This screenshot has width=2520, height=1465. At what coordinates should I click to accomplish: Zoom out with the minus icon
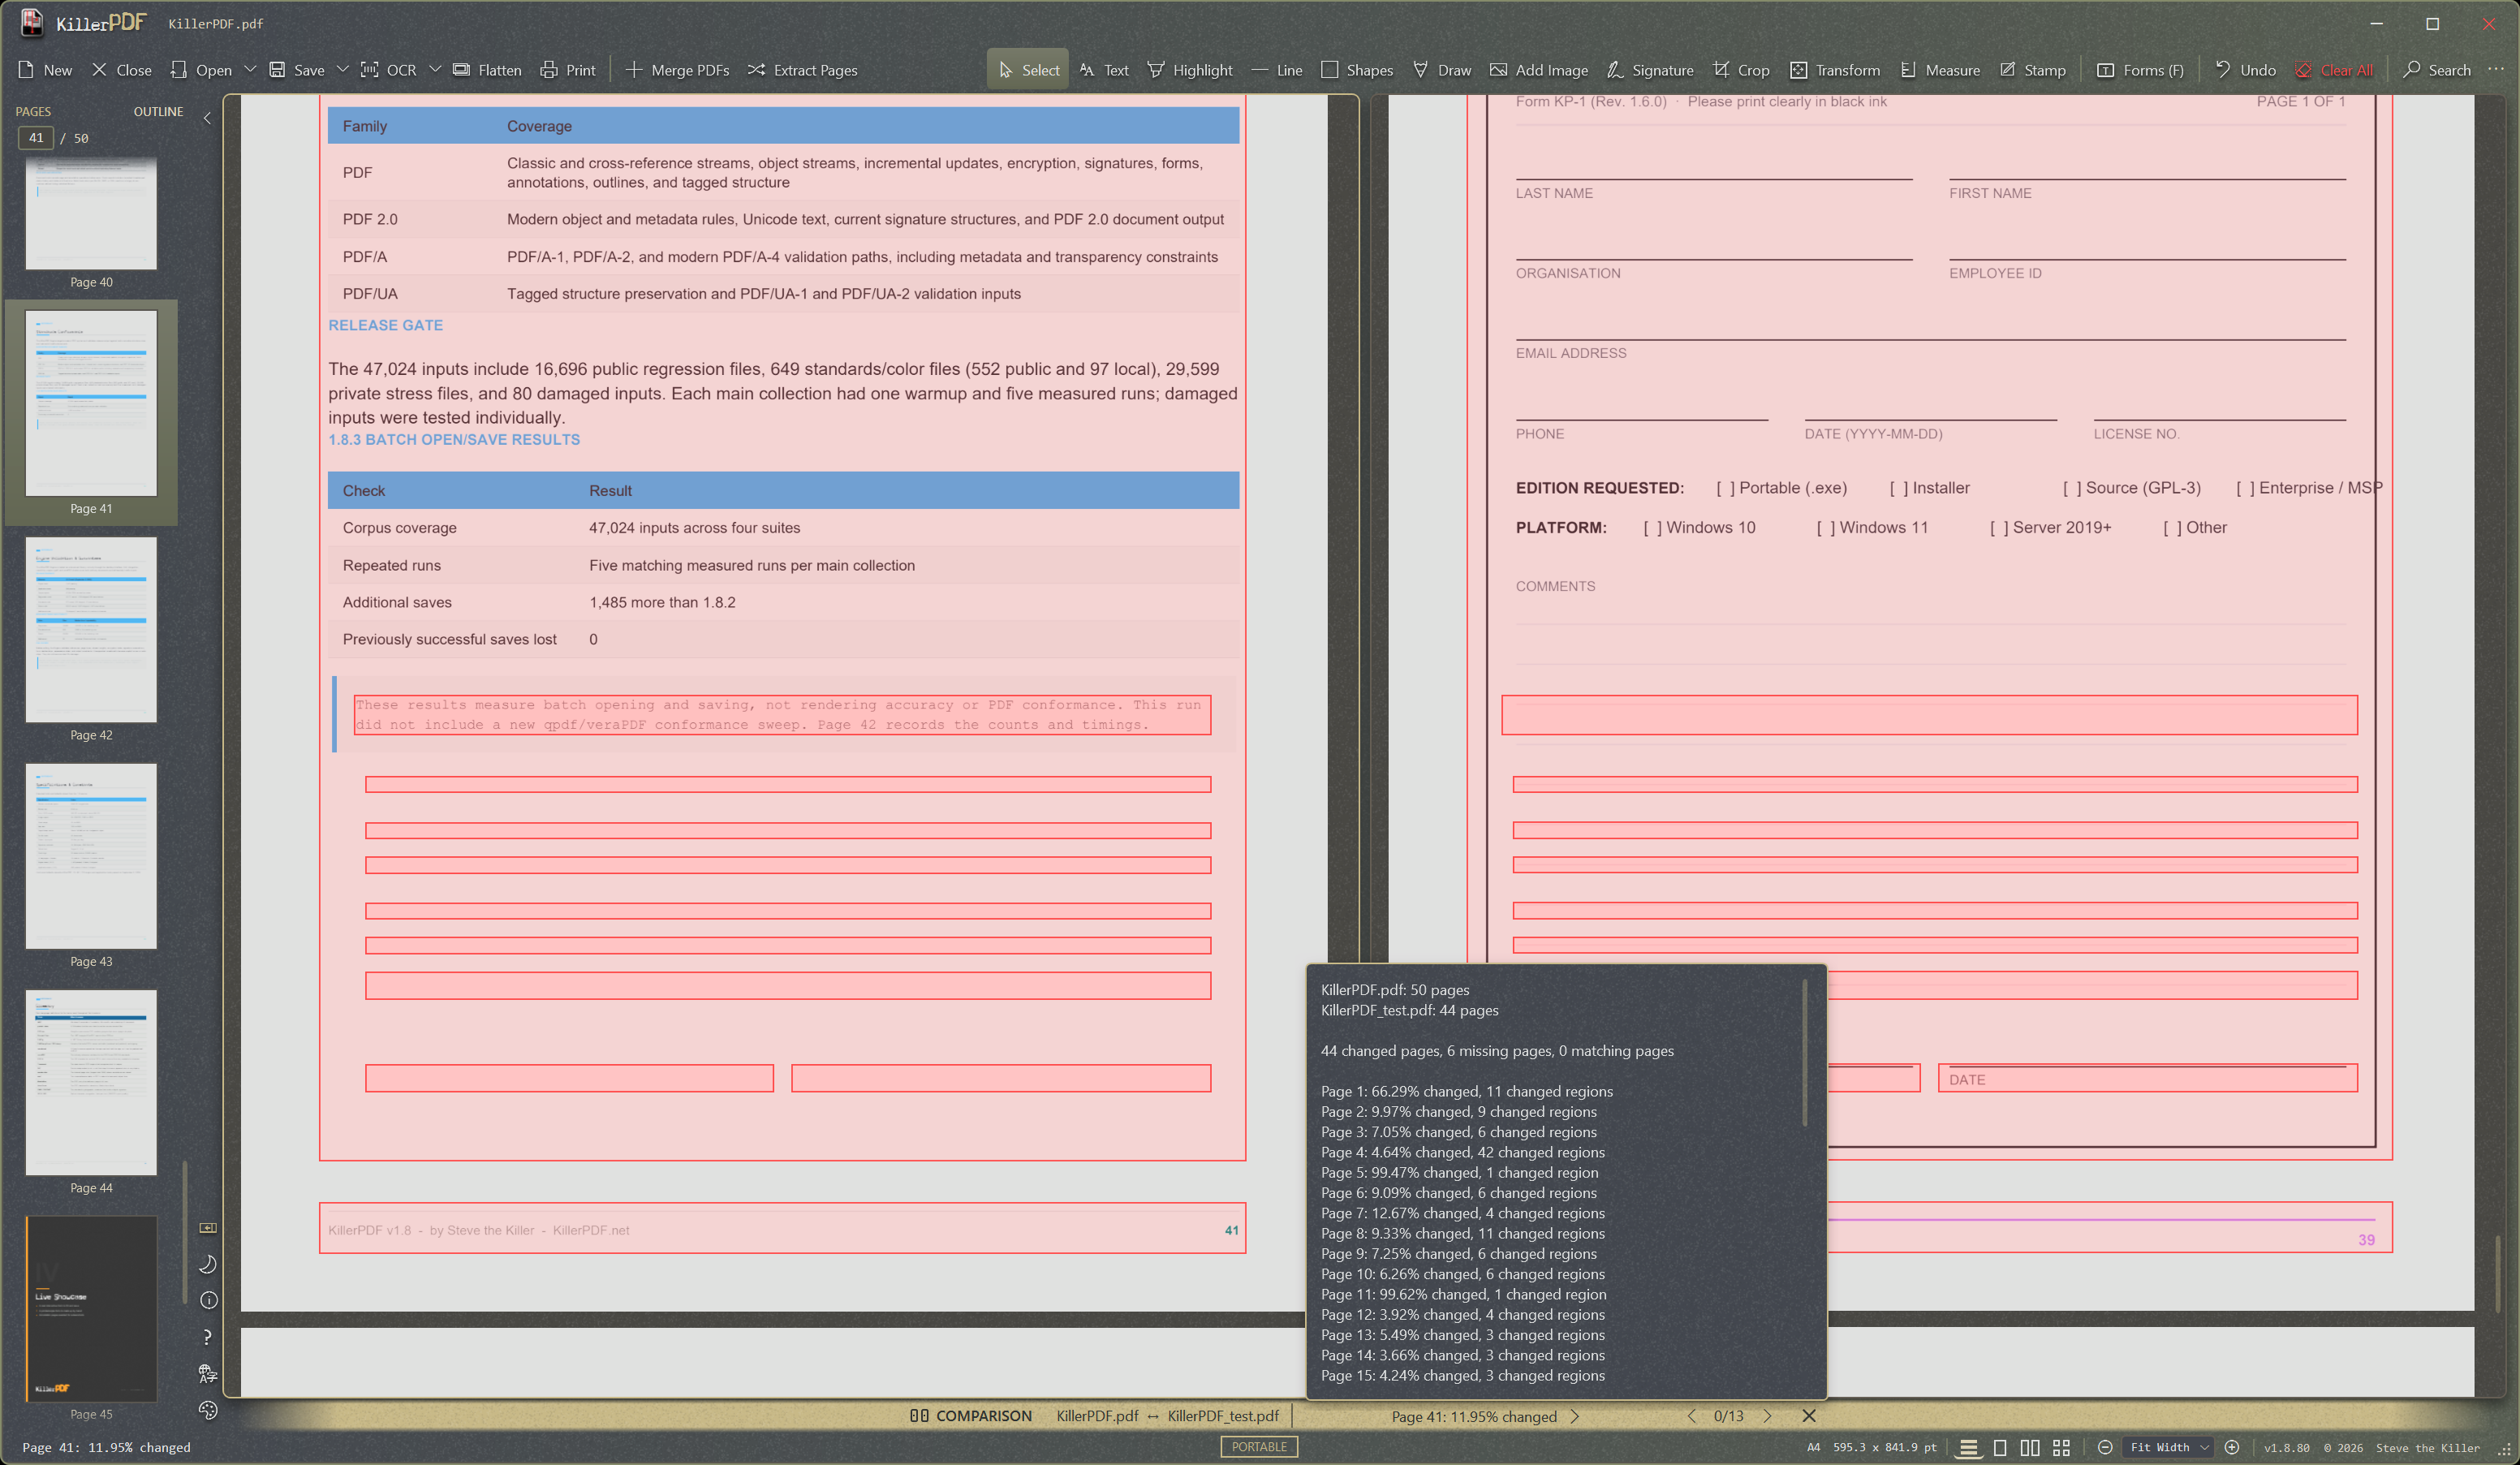click(2105, 1447)
